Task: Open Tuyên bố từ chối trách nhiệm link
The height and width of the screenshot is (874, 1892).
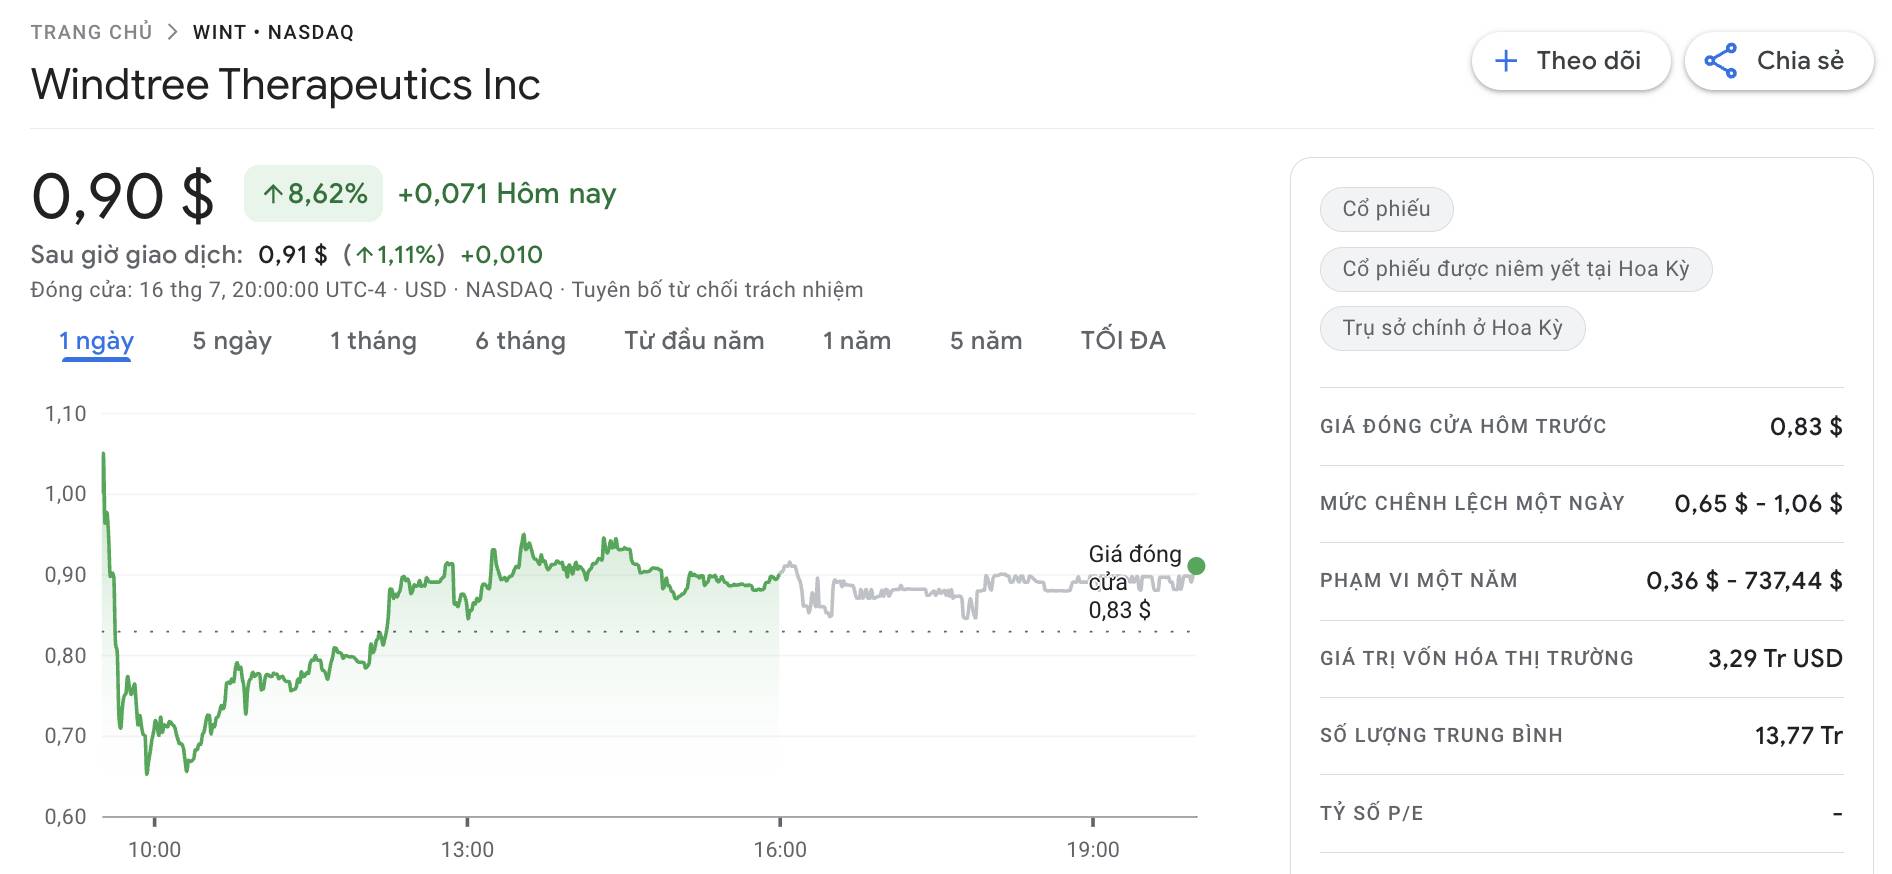Action: coord(717,290)
